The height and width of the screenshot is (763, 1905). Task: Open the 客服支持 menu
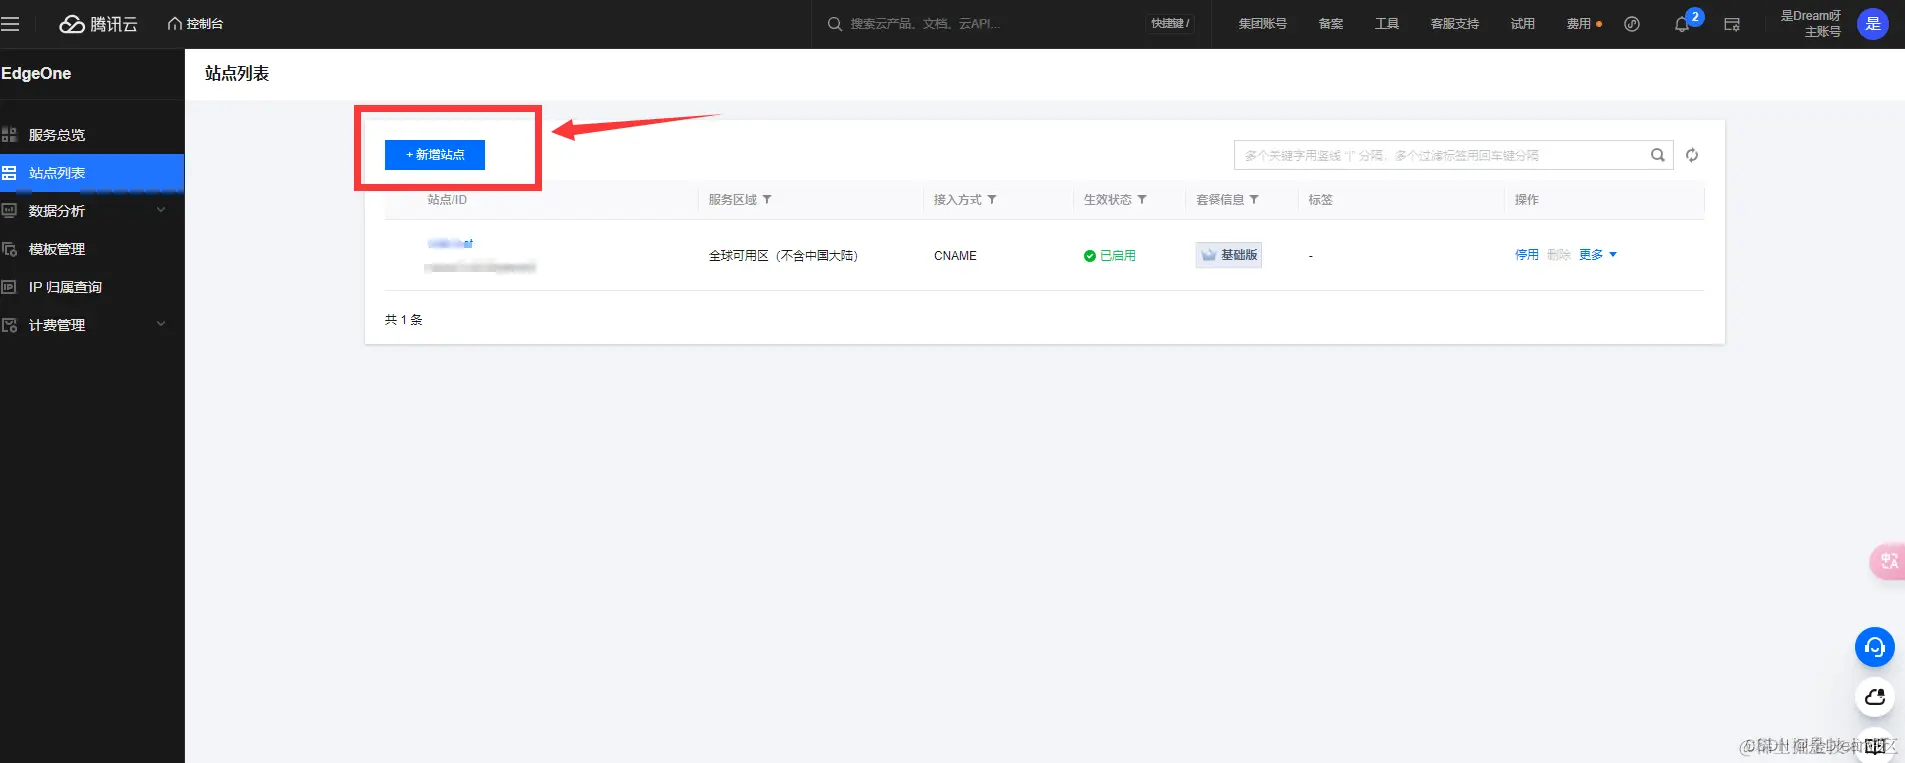tap(1454, 24)
